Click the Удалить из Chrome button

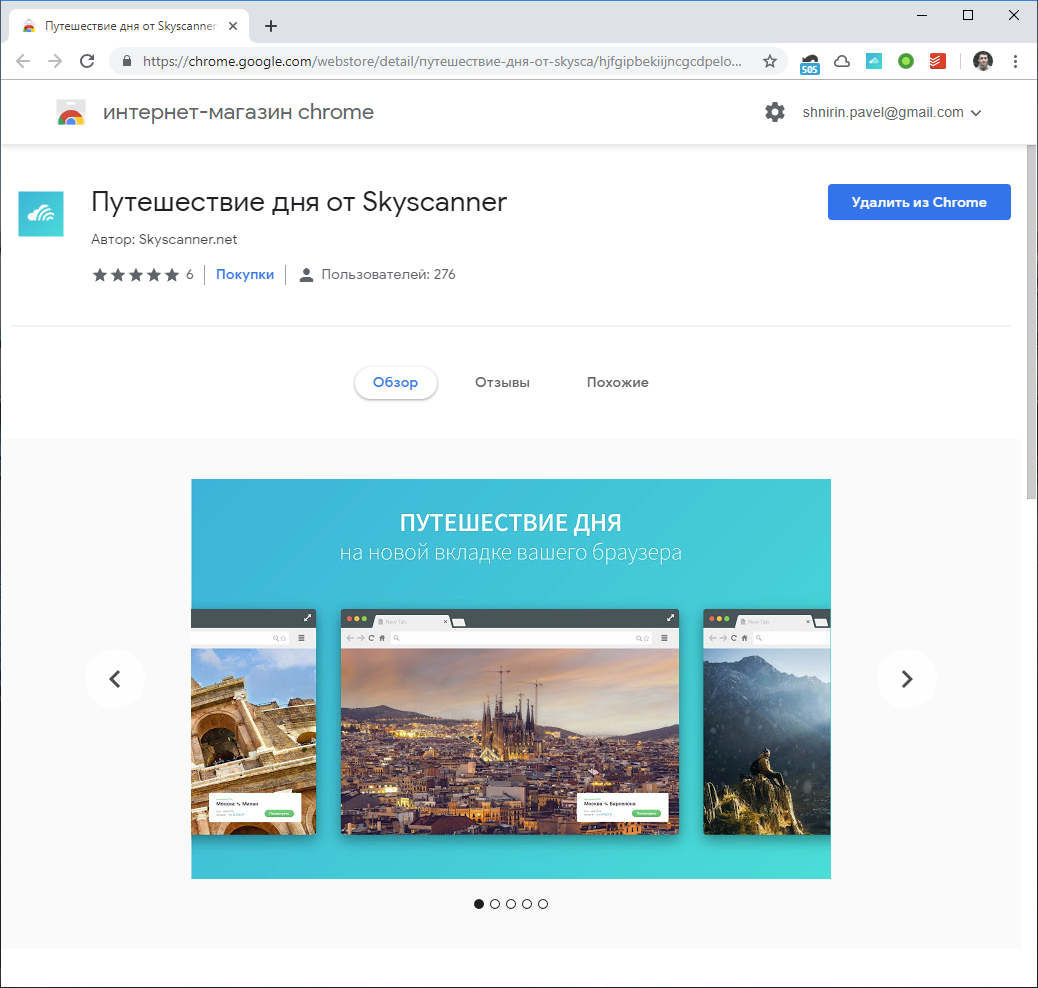919,202
